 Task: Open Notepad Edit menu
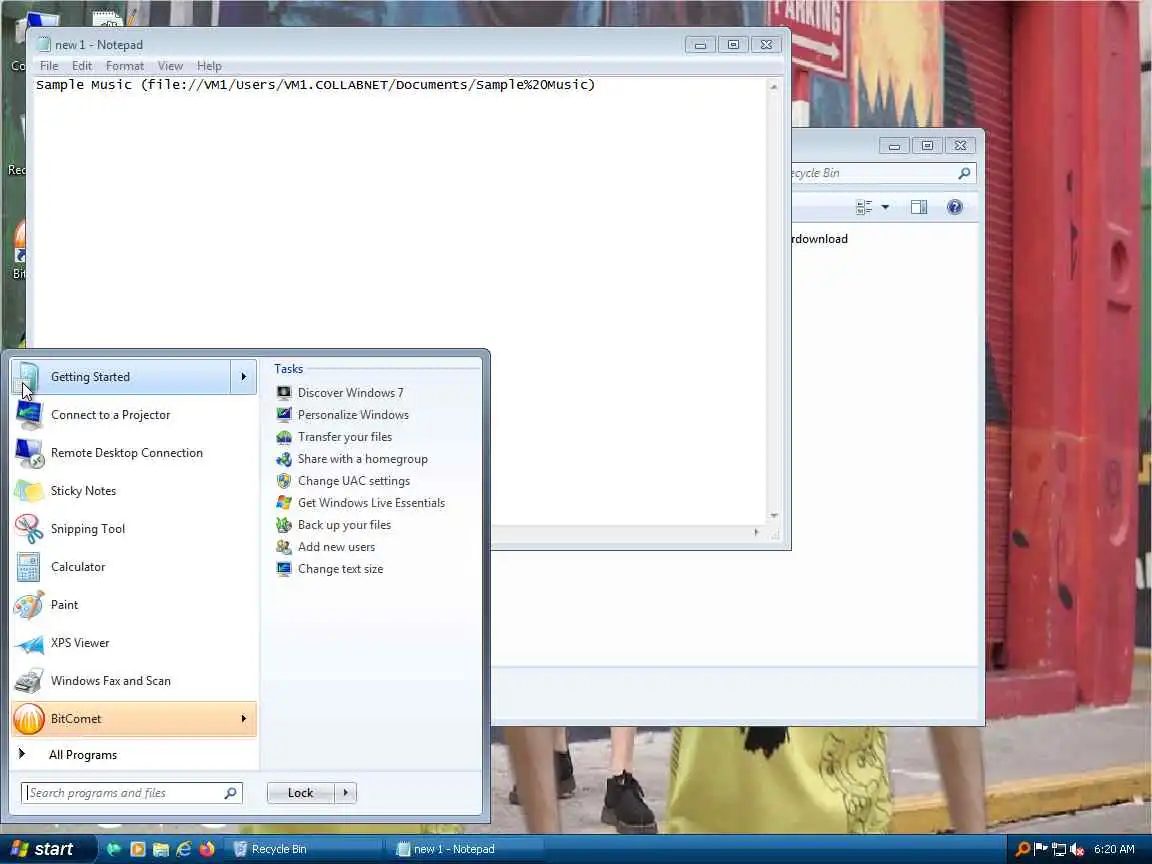tap(82, 66)
